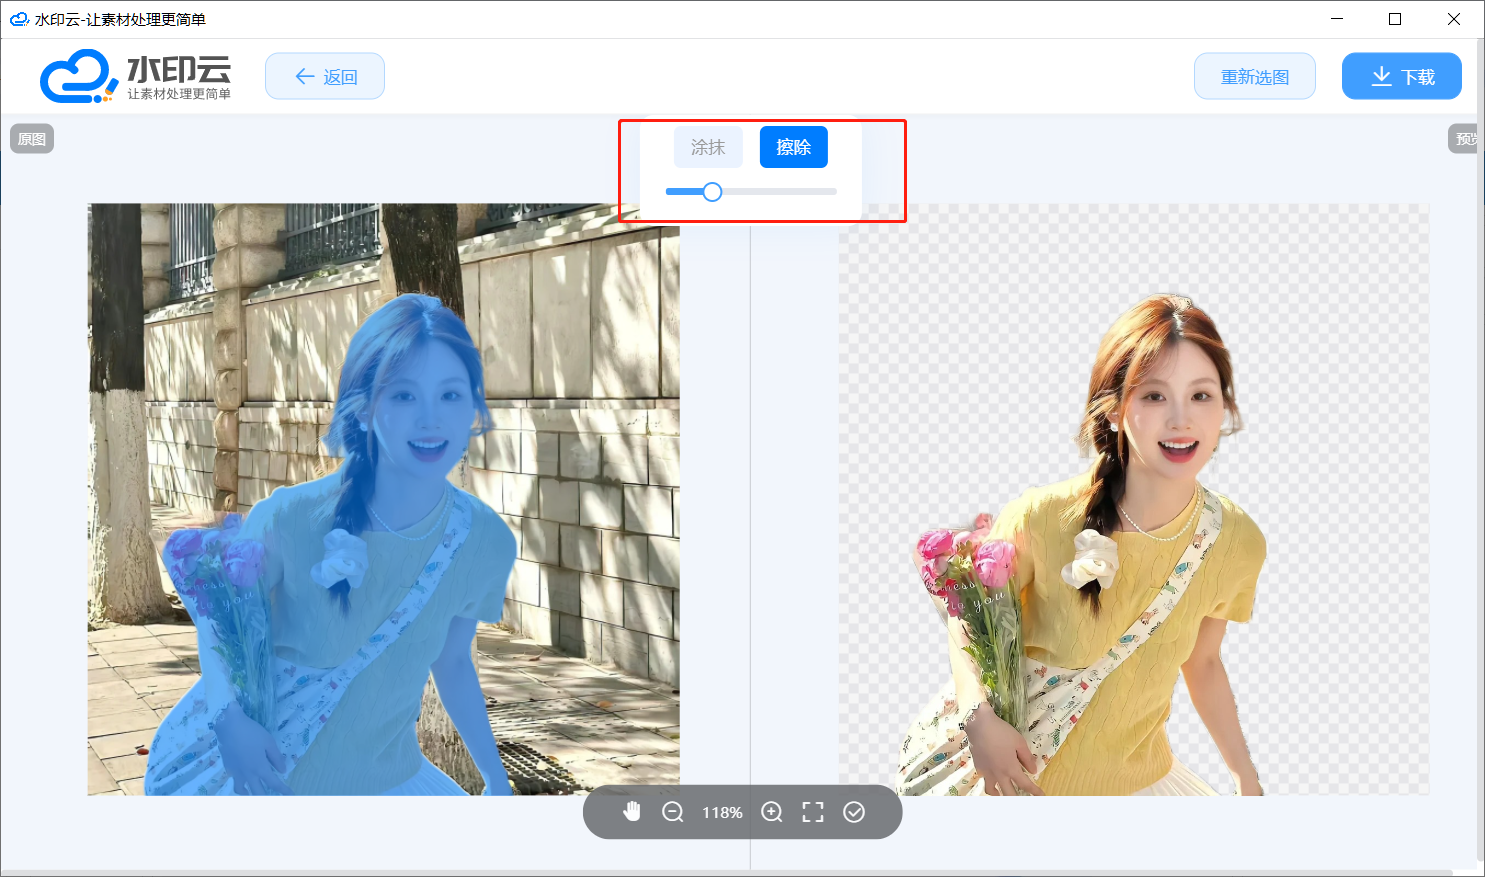1485x877 pixels.
Task: Fit image to screen using frame icon
Action: [813, 812]
